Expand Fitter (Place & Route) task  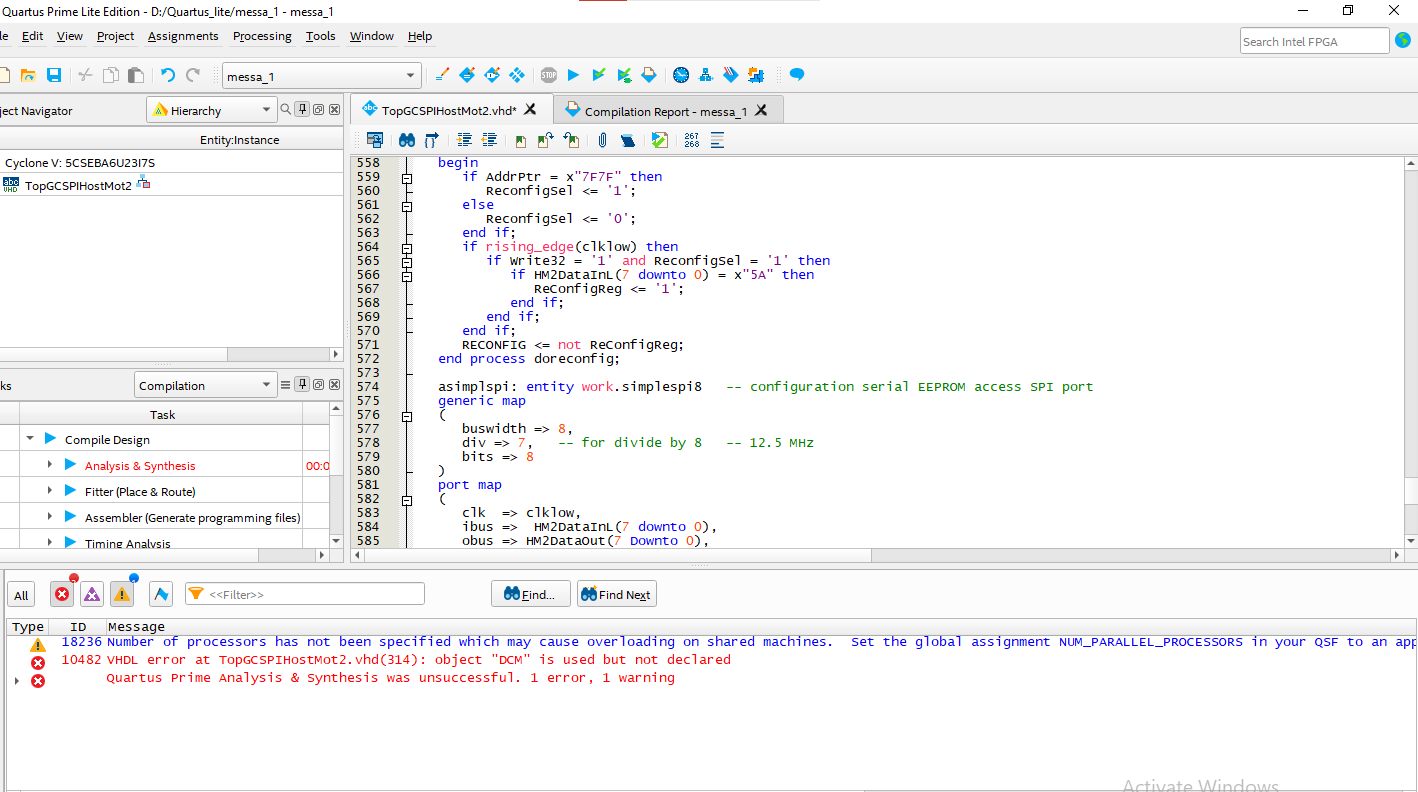(x=50, y=491)
